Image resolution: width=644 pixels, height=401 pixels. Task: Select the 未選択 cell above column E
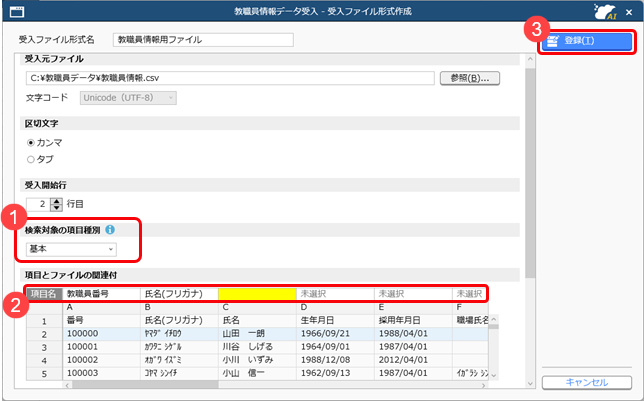coord(413,294)
